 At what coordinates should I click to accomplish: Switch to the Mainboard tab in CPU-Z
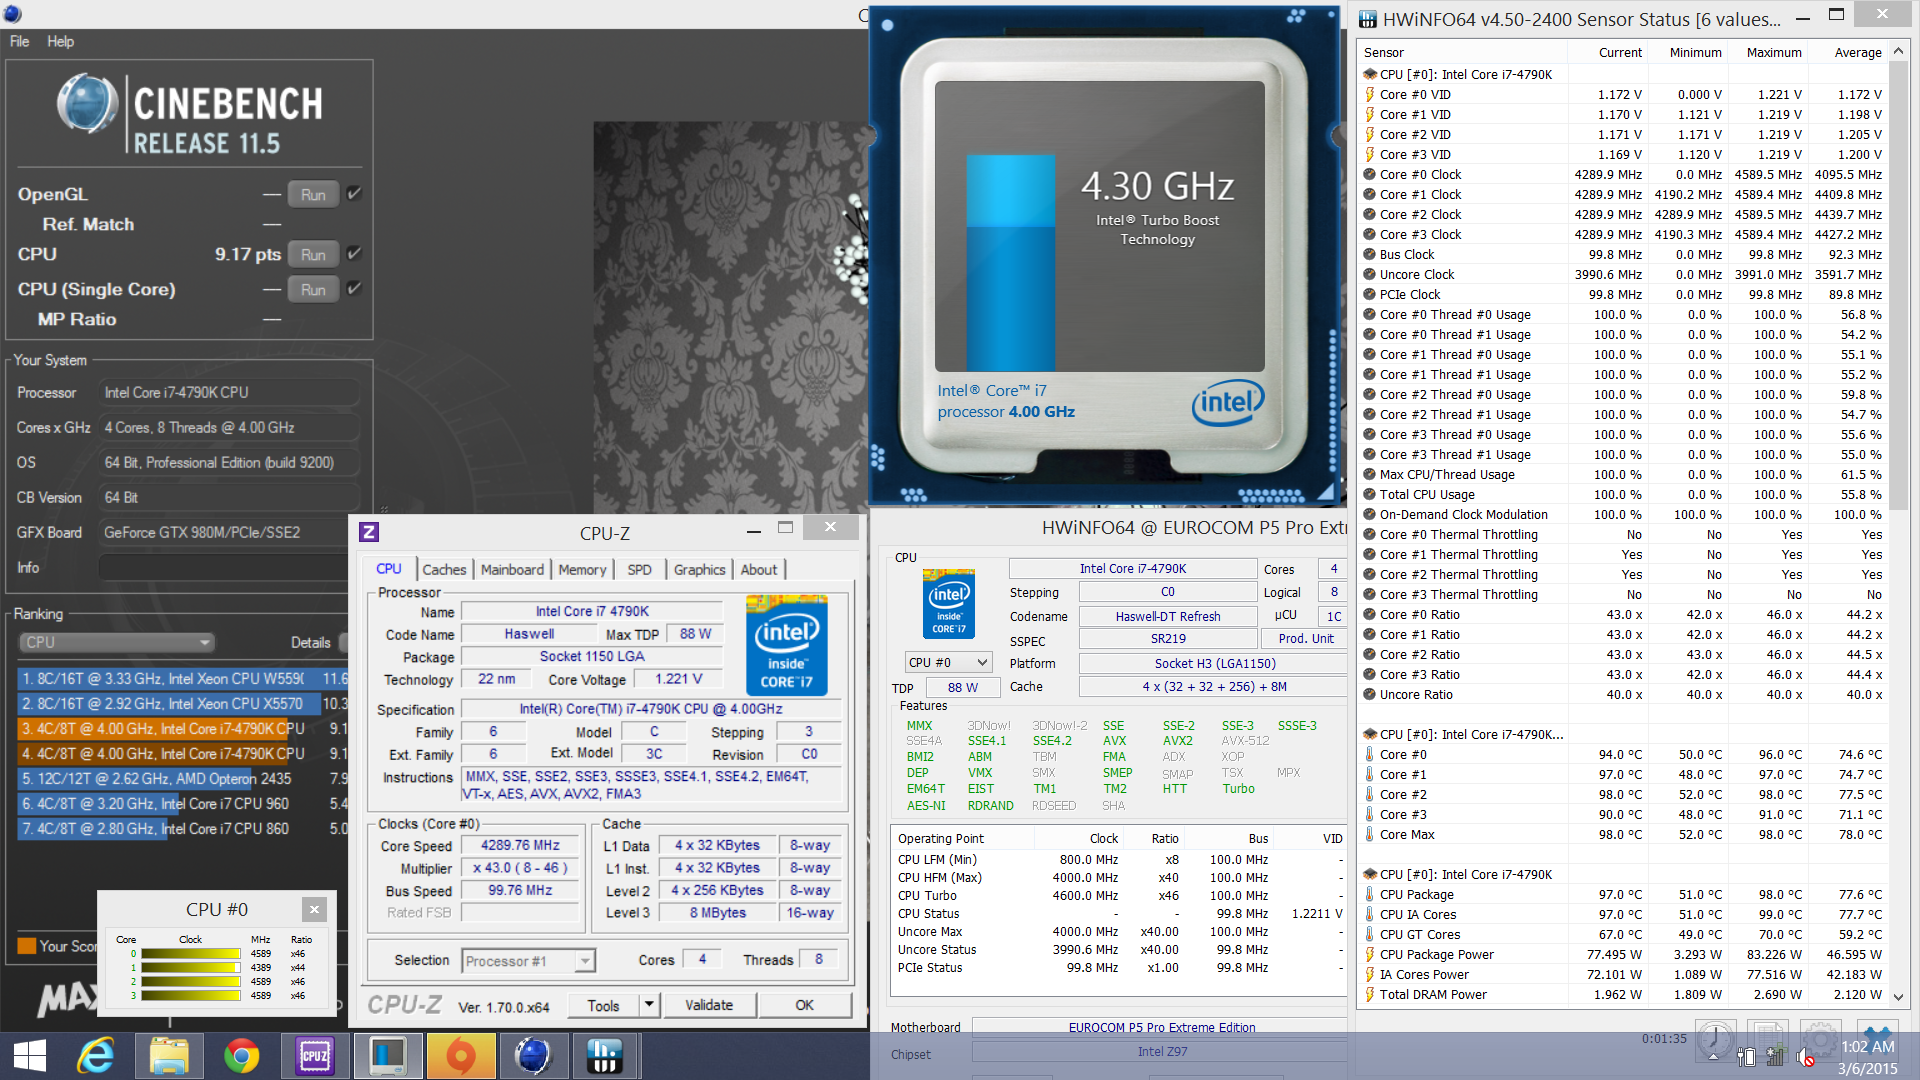click(512, 569)
